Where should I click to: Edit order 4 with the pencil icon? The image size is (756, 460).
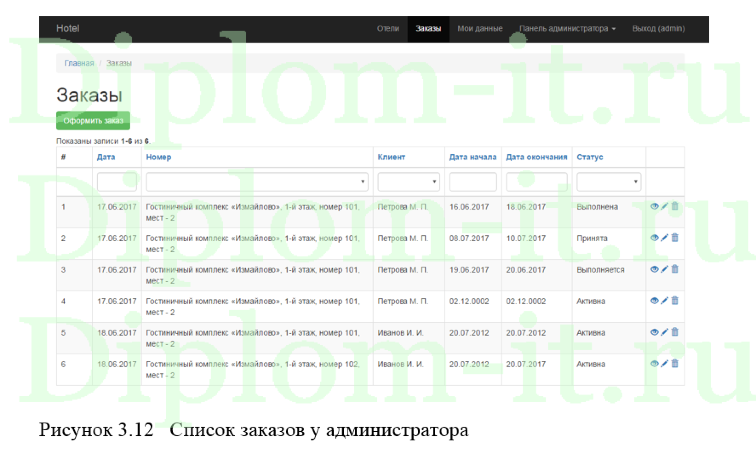(x=664, y=301)
